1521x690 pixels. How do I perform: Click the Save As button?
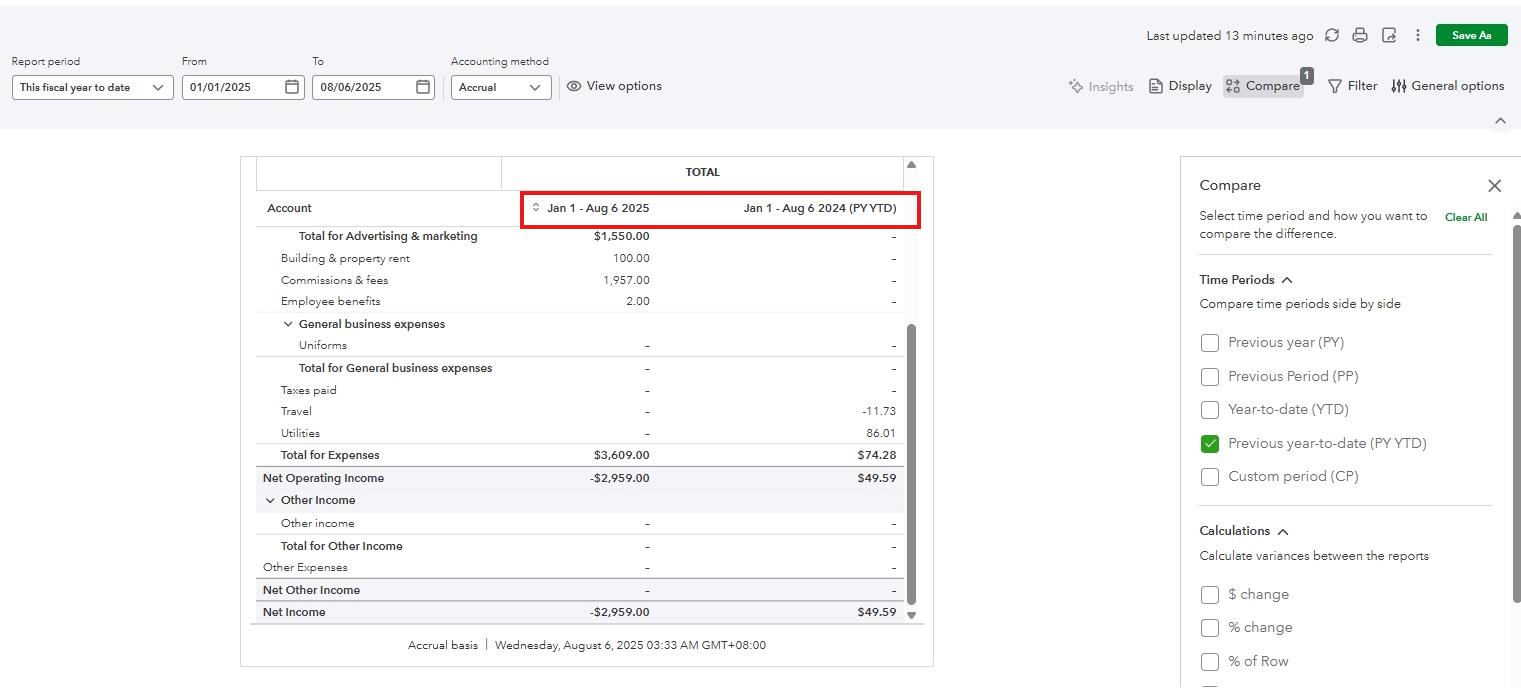point(1471,35)
